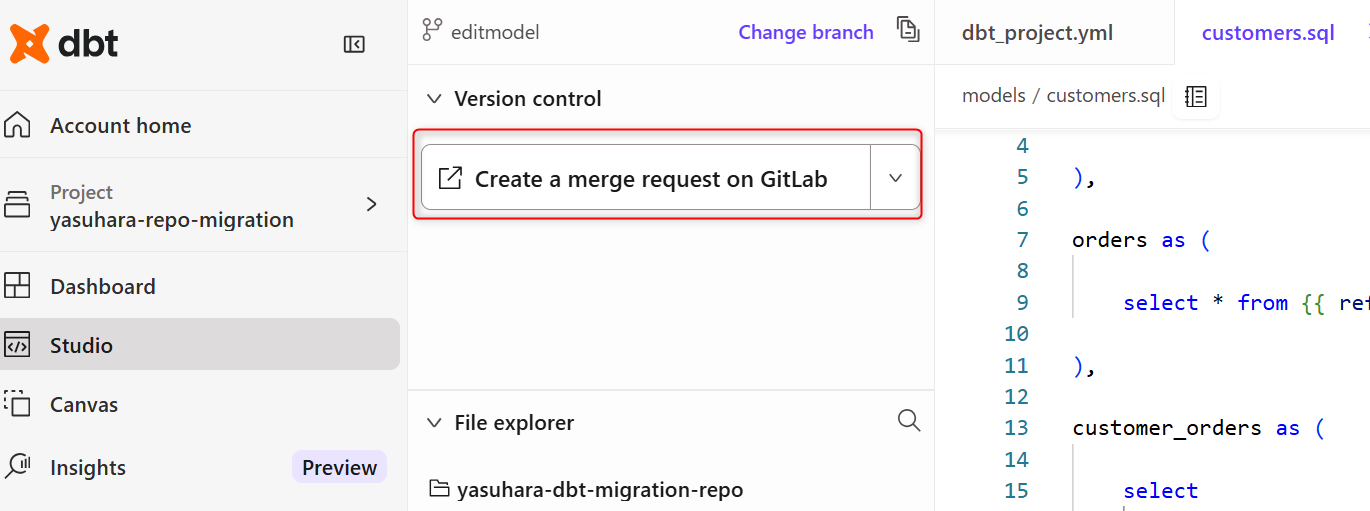Click the copy icon beside Change branch
The width and height of the screenshot is (1370, 511).
click(908, 30)
